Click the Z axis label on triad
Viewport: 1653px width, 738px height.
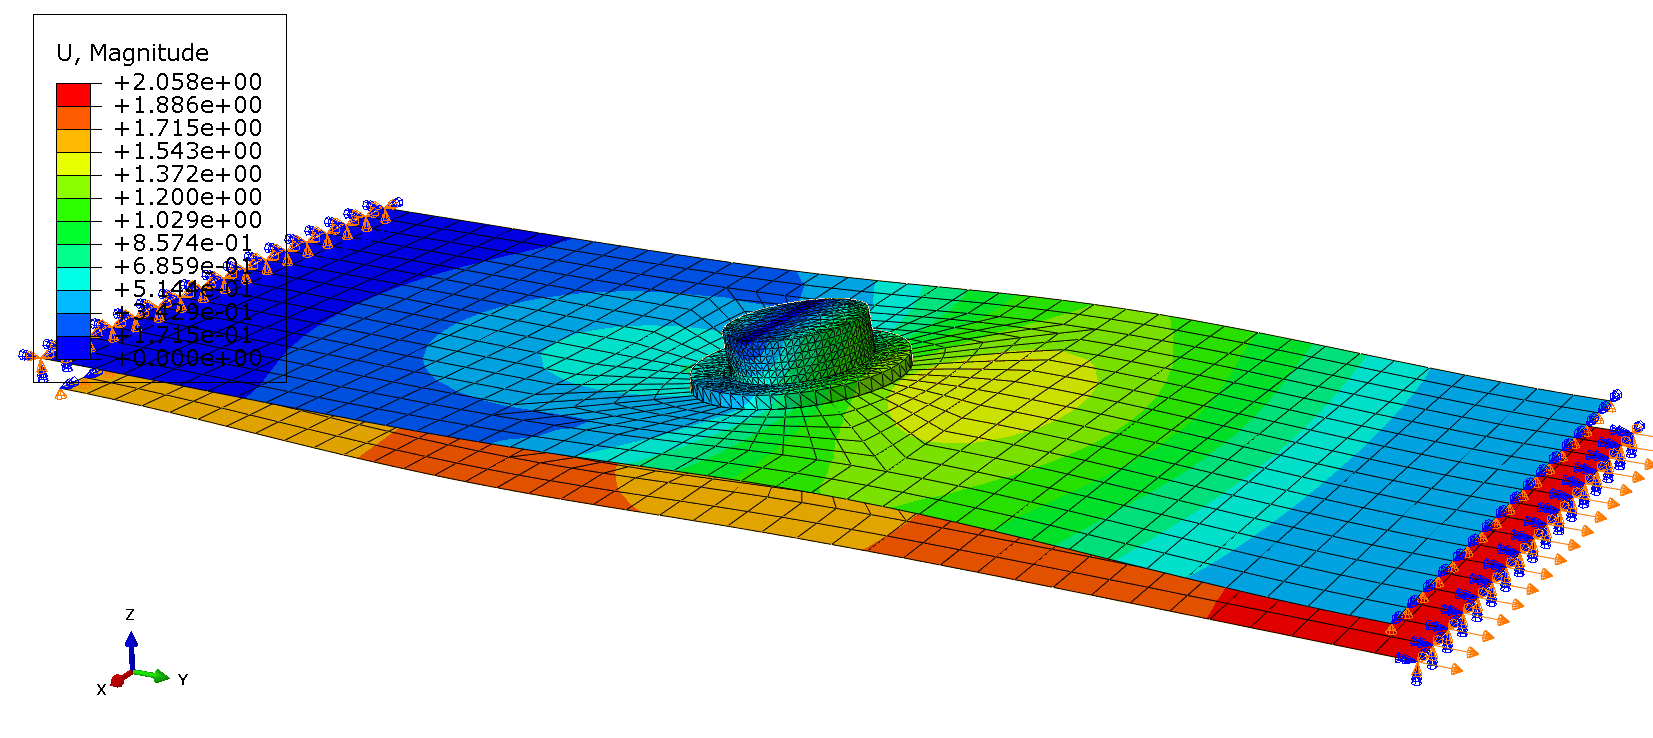[x=130, y=614]
